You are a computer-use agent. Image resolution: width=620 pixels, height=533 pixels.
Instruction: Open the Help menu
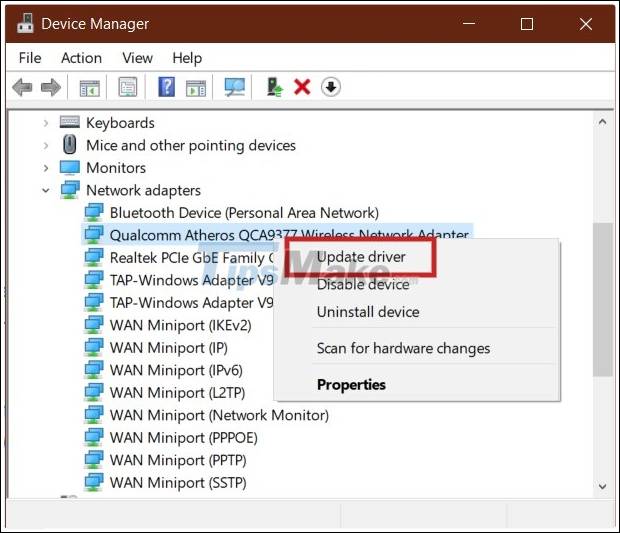187,58
